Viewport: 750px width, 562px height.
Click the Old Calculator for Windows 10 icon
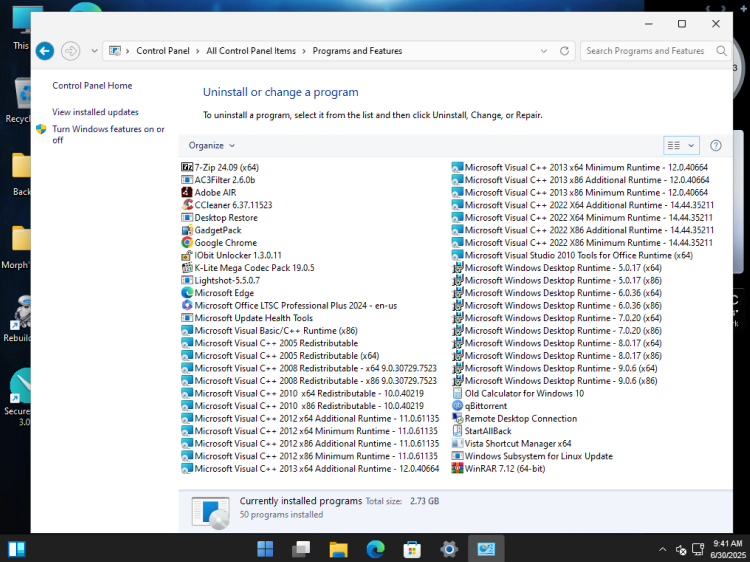(457, 393)
